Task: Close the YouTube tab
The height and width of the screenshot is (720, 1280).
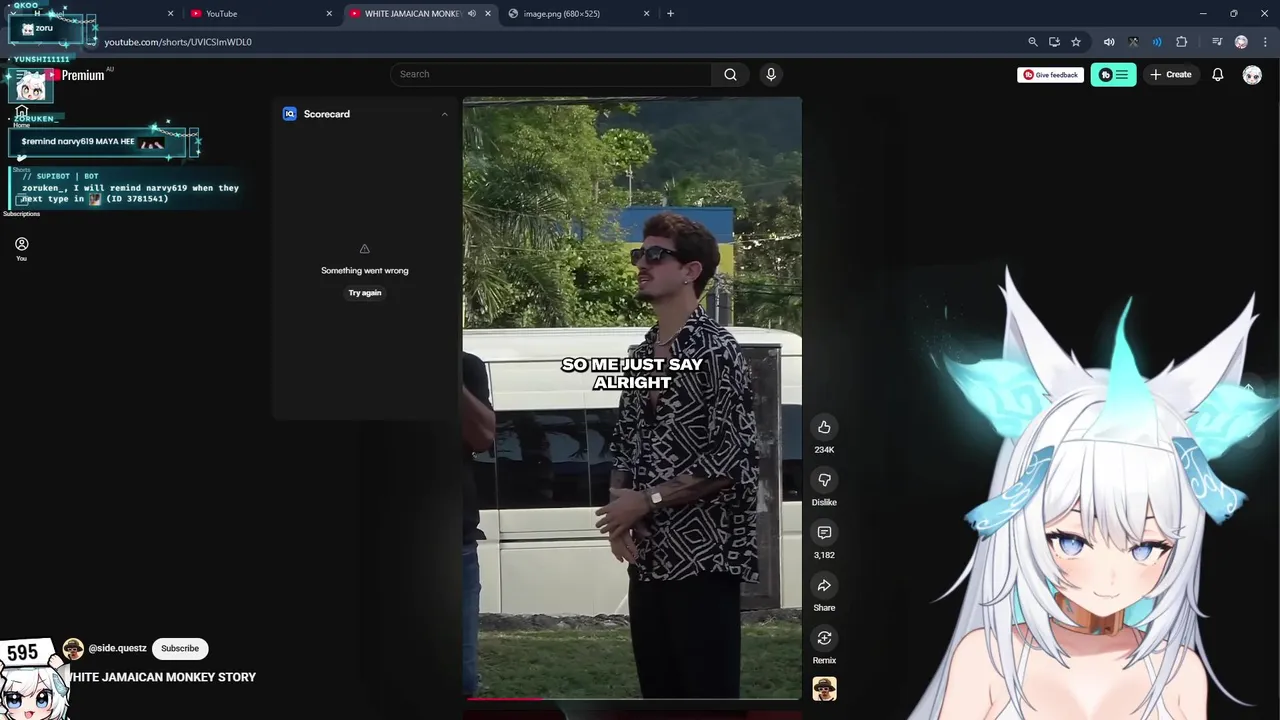Action: (329, 14)
